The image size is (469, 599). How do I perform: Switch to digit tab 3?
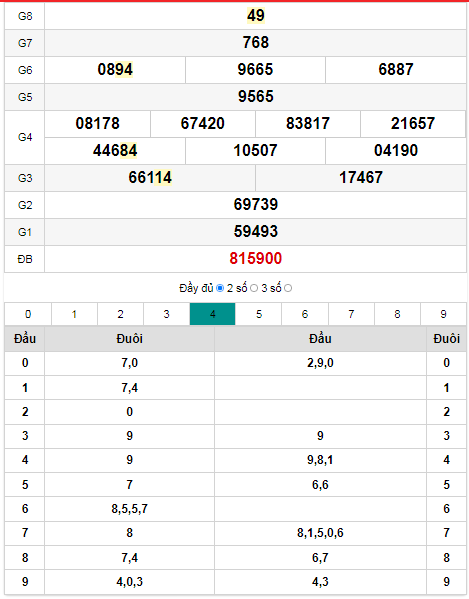click(167, 314)
